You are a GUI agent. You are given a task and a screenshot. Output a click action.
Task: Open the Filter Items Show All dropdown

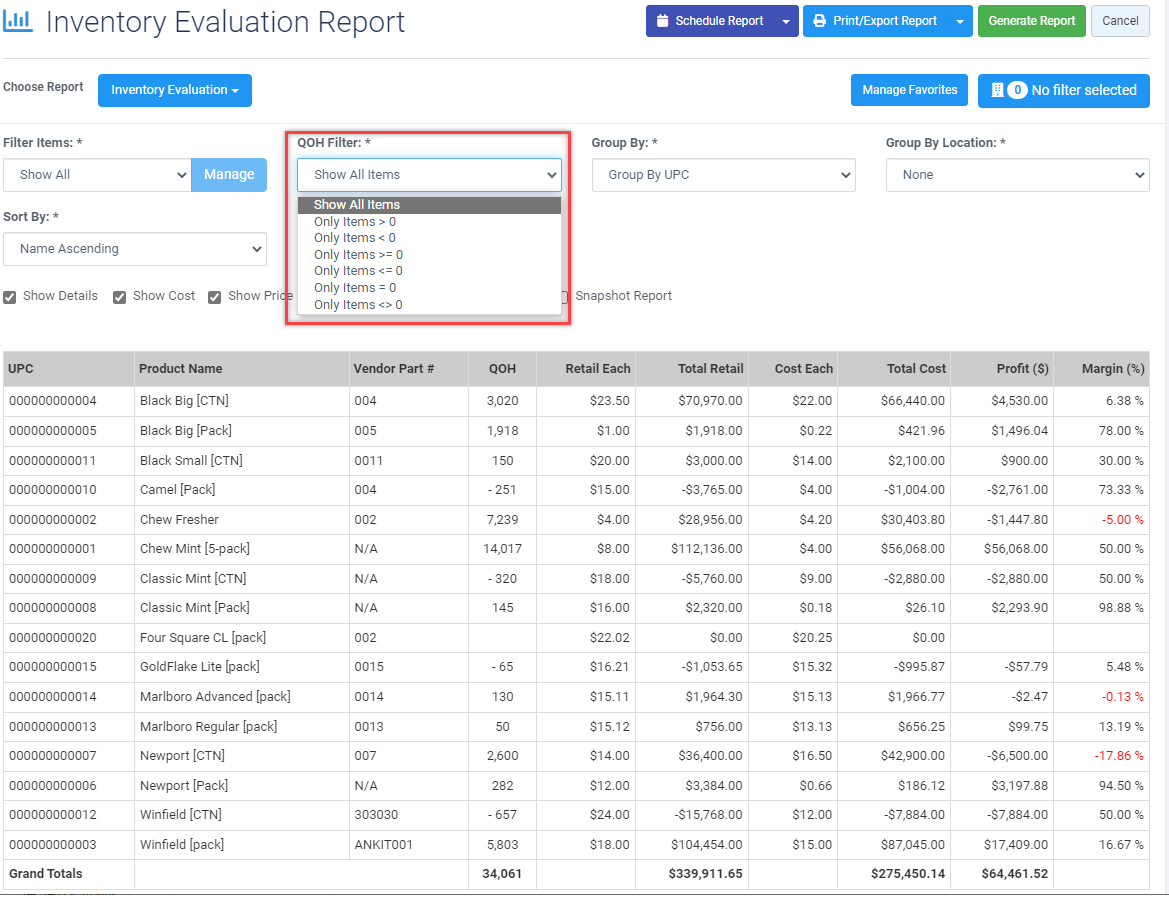[x=98, y=175]
